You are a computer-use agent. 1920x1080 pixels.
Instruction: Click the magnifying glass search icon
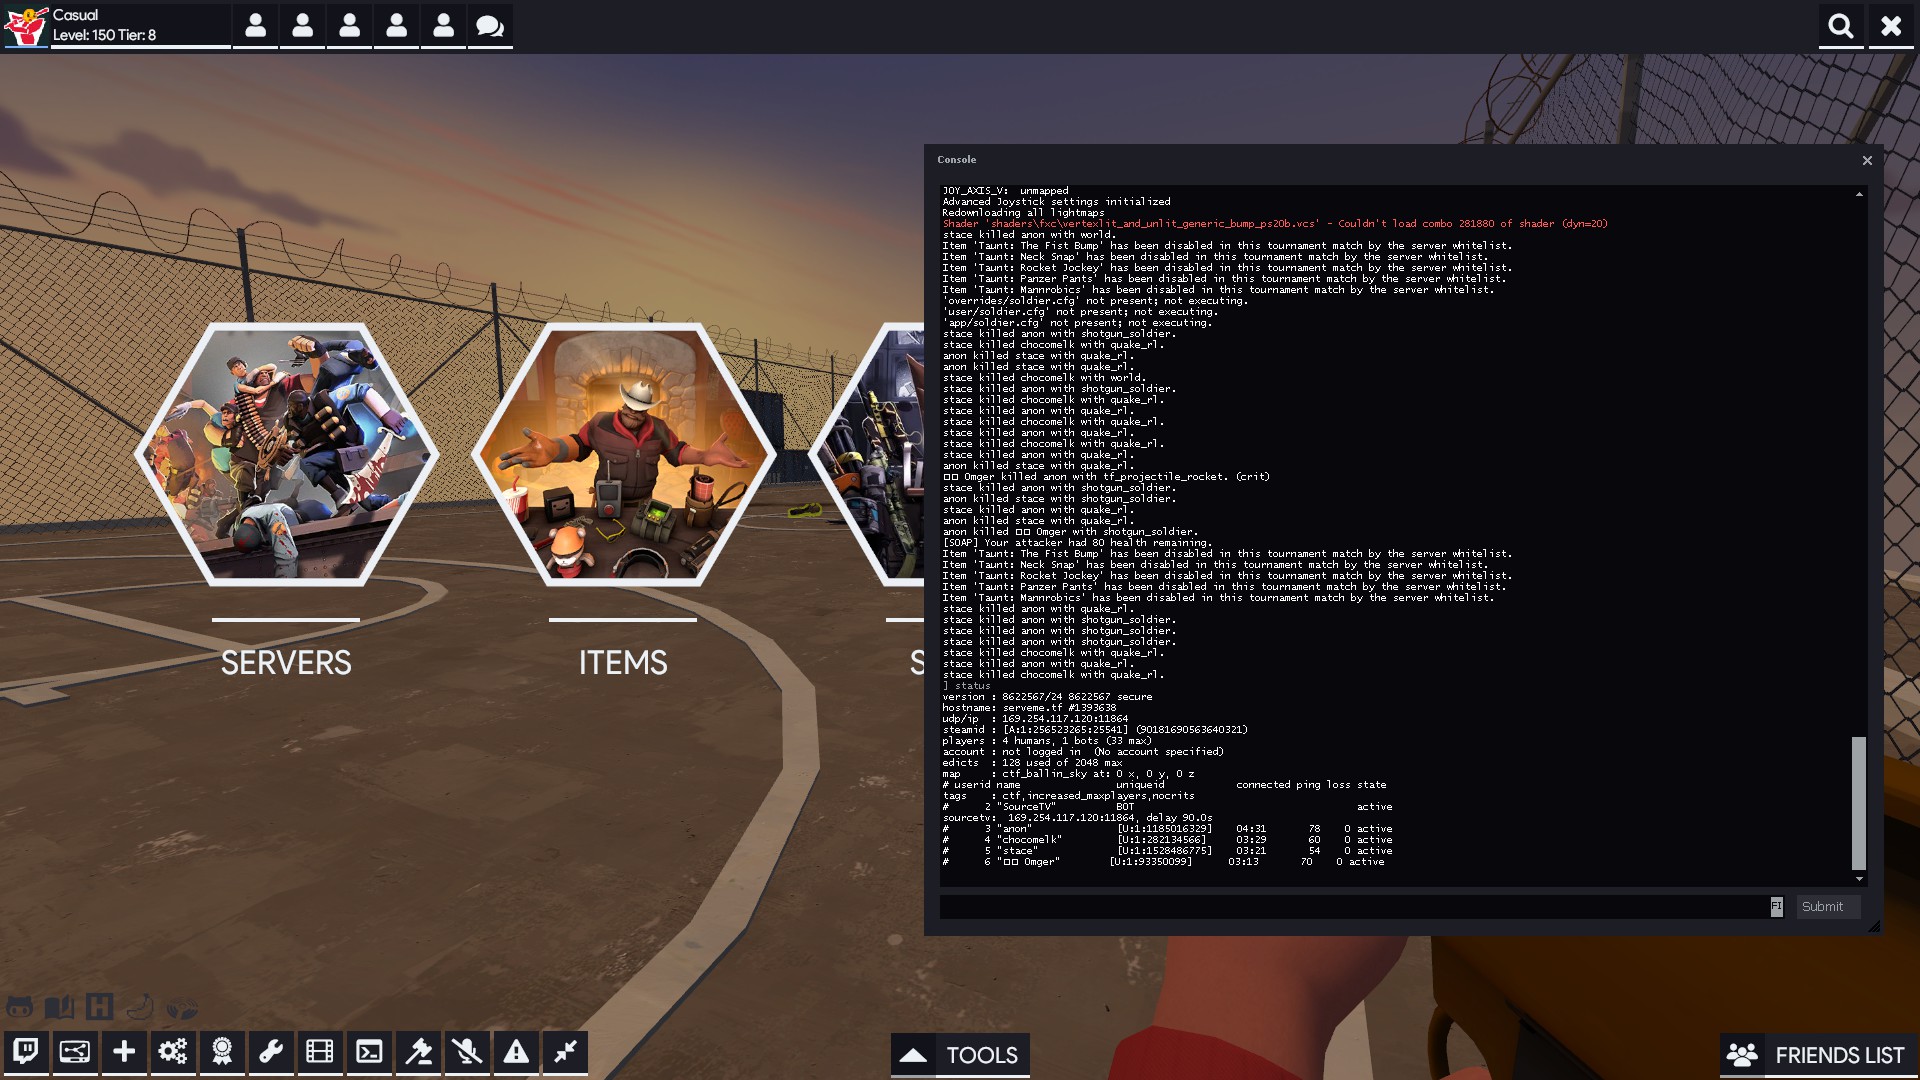point(1841,26)
